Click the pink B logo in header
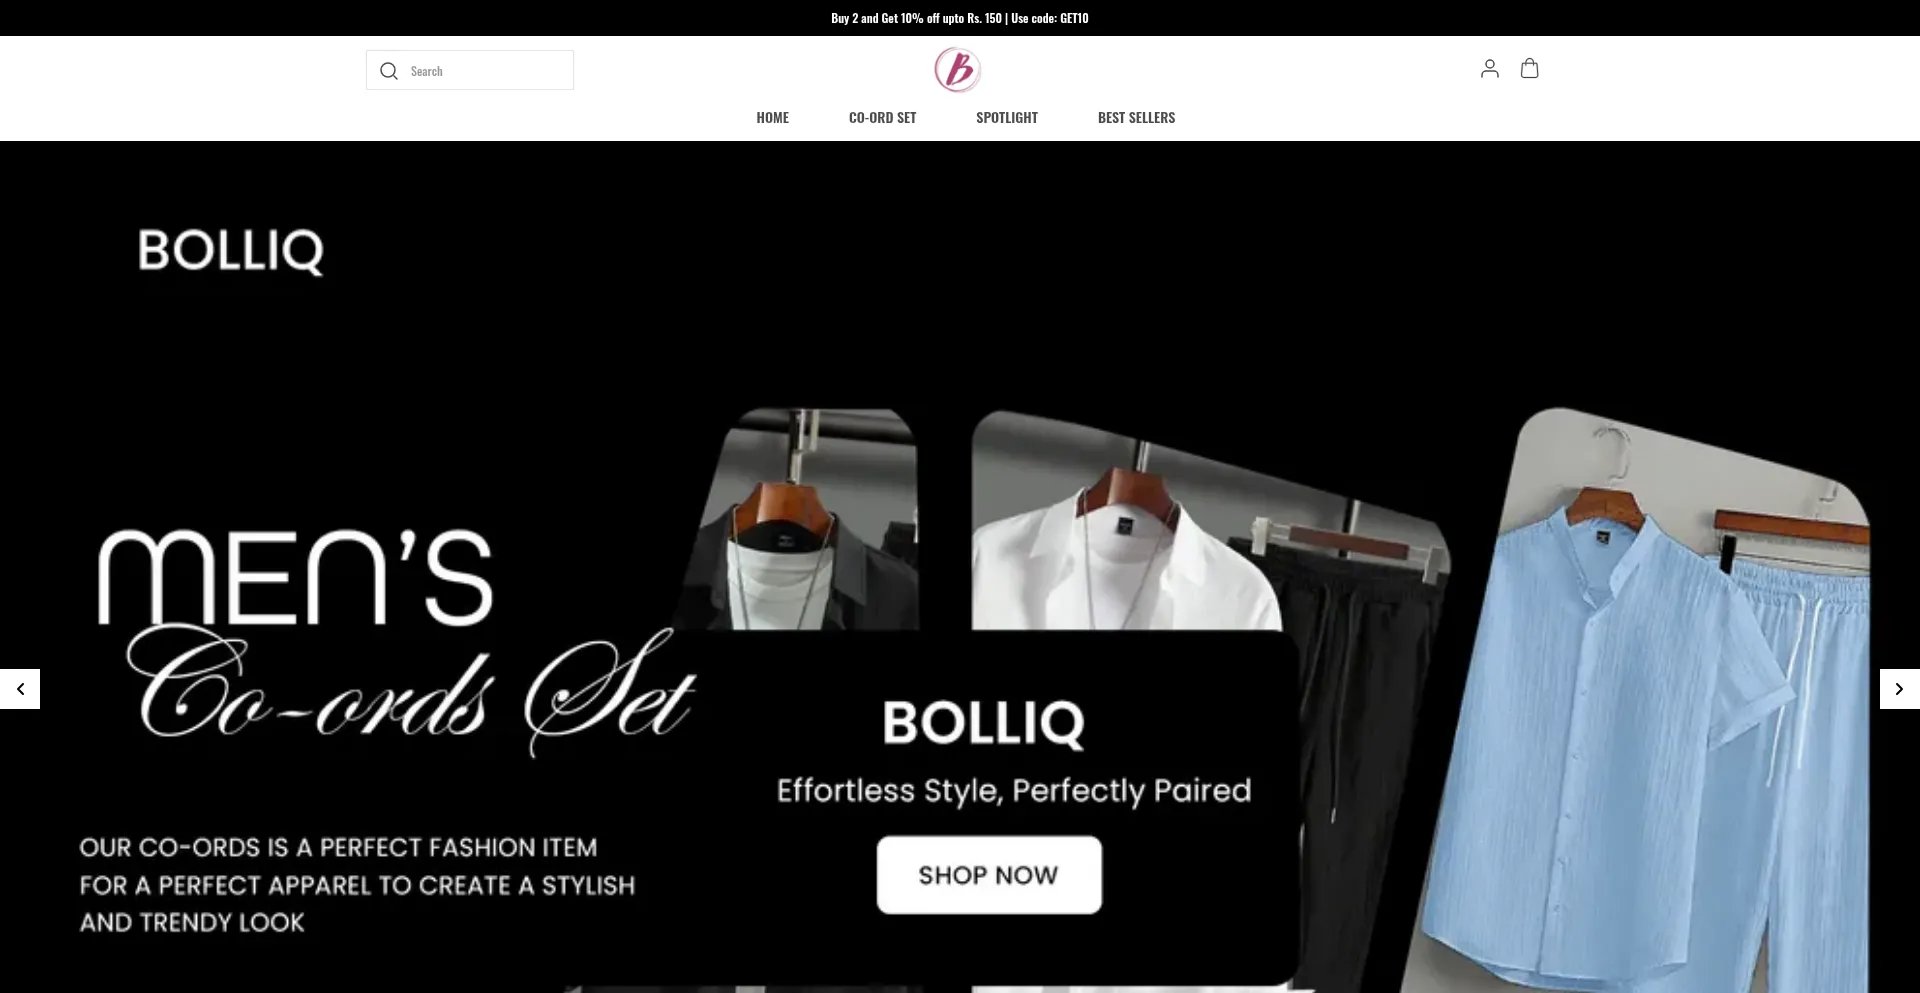This screenshot has width=1920, height=993. click(x=957, y=70)
